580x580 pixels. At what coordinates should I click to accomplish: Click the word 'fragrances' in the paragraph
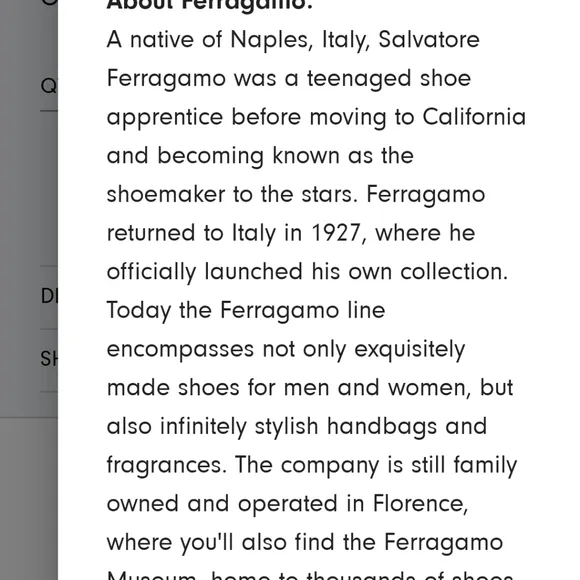pyautogui.click(x=166, y=465)
